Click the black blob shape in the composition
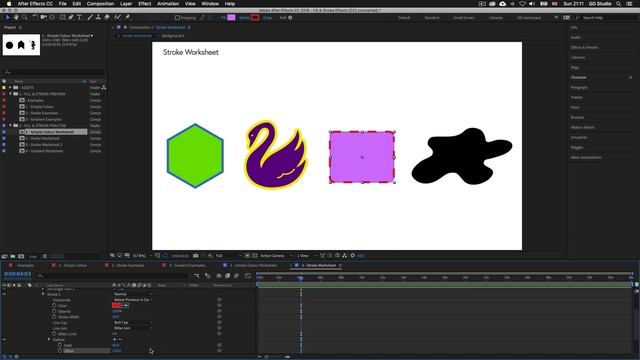This screenshot has height=360, width=640. coord(461,156)
